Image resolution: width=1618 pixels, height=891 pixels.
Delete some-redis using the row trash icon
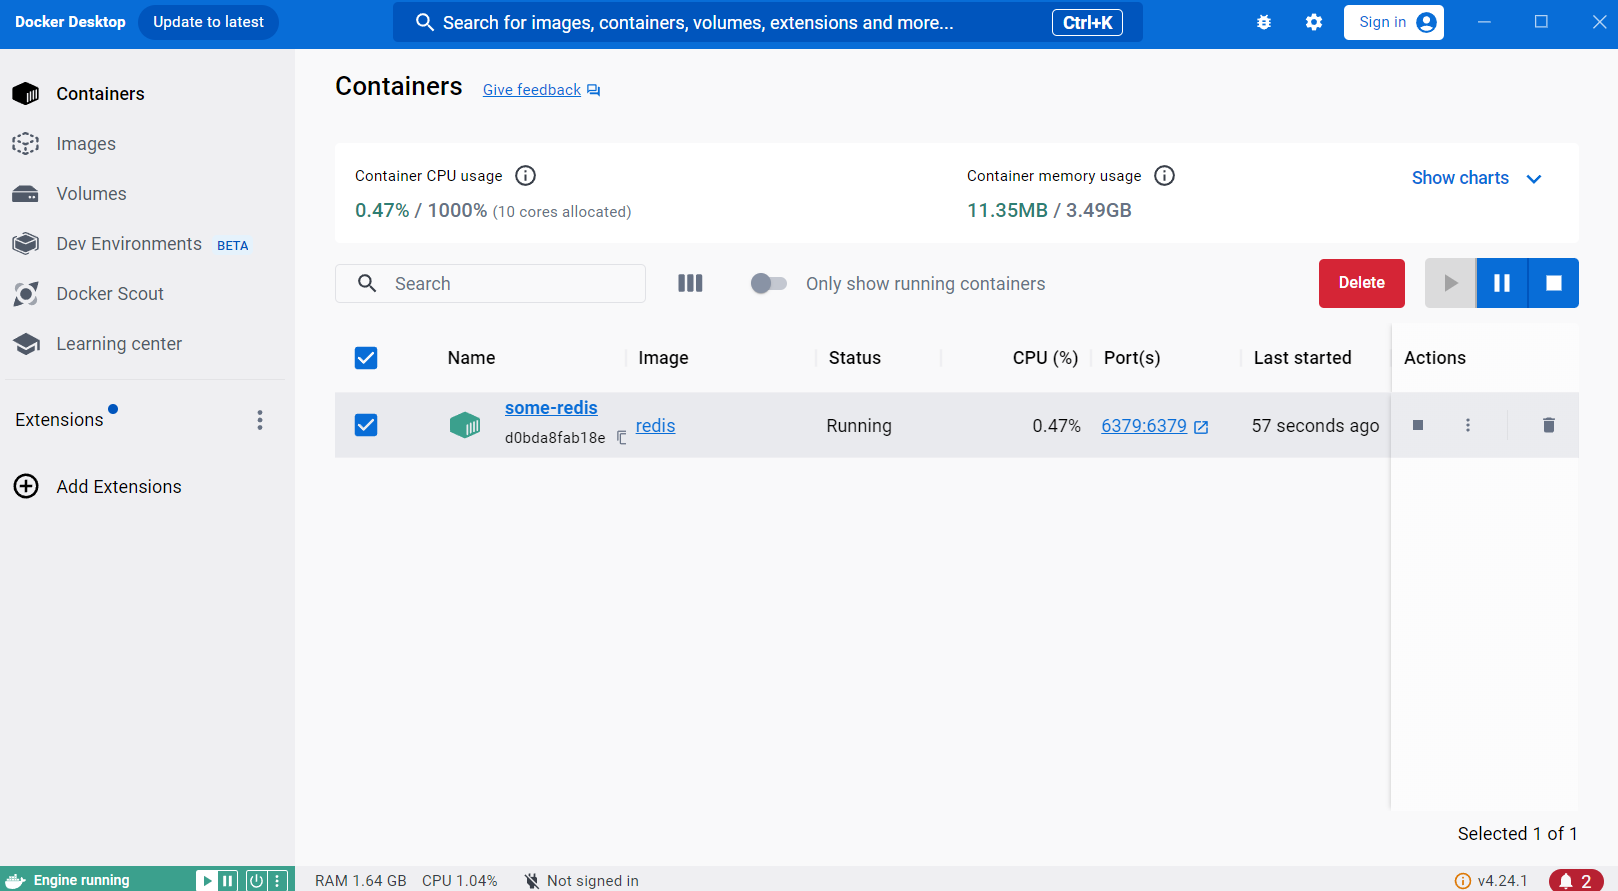click(x=1548, y=425)
